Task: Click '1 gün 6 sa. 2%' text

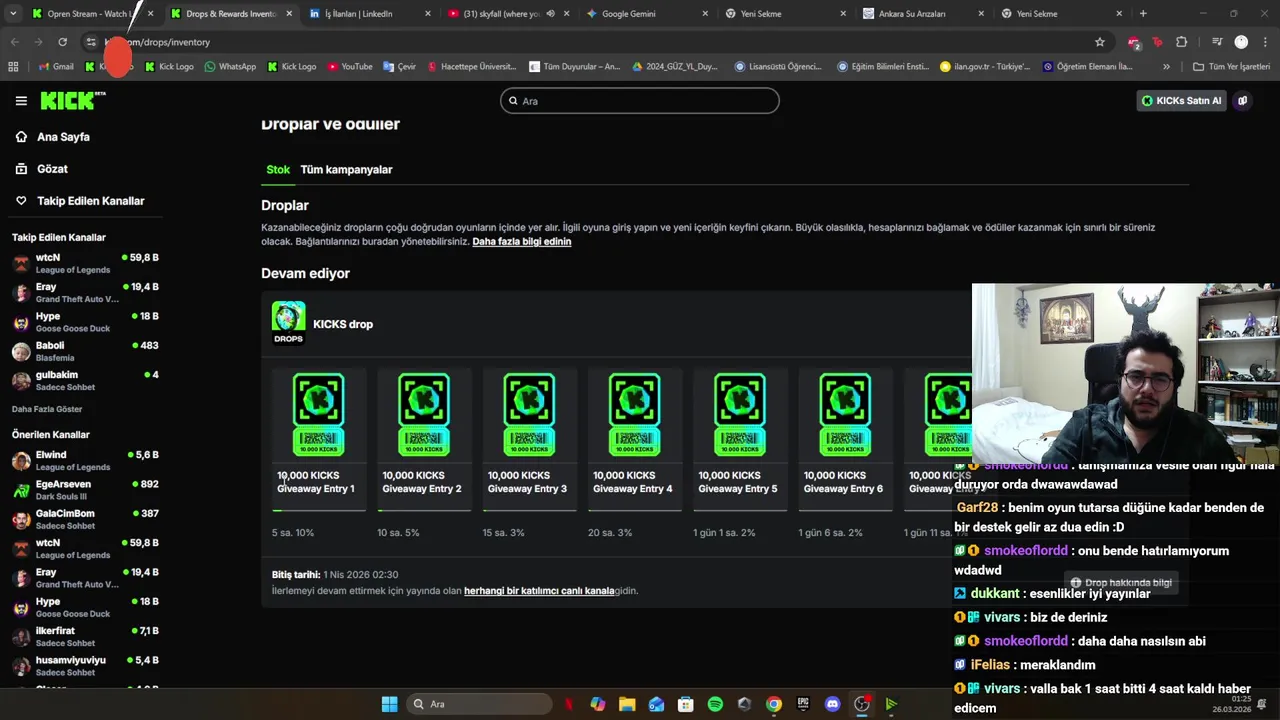Action: [x=830, y=533]
